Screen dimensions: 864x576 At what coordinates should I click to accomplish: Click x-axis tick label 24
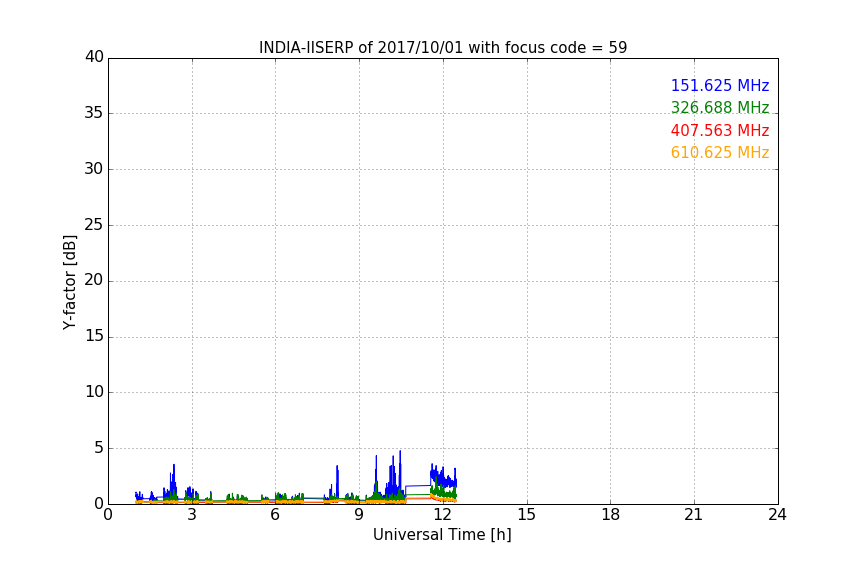pos(777,515)
